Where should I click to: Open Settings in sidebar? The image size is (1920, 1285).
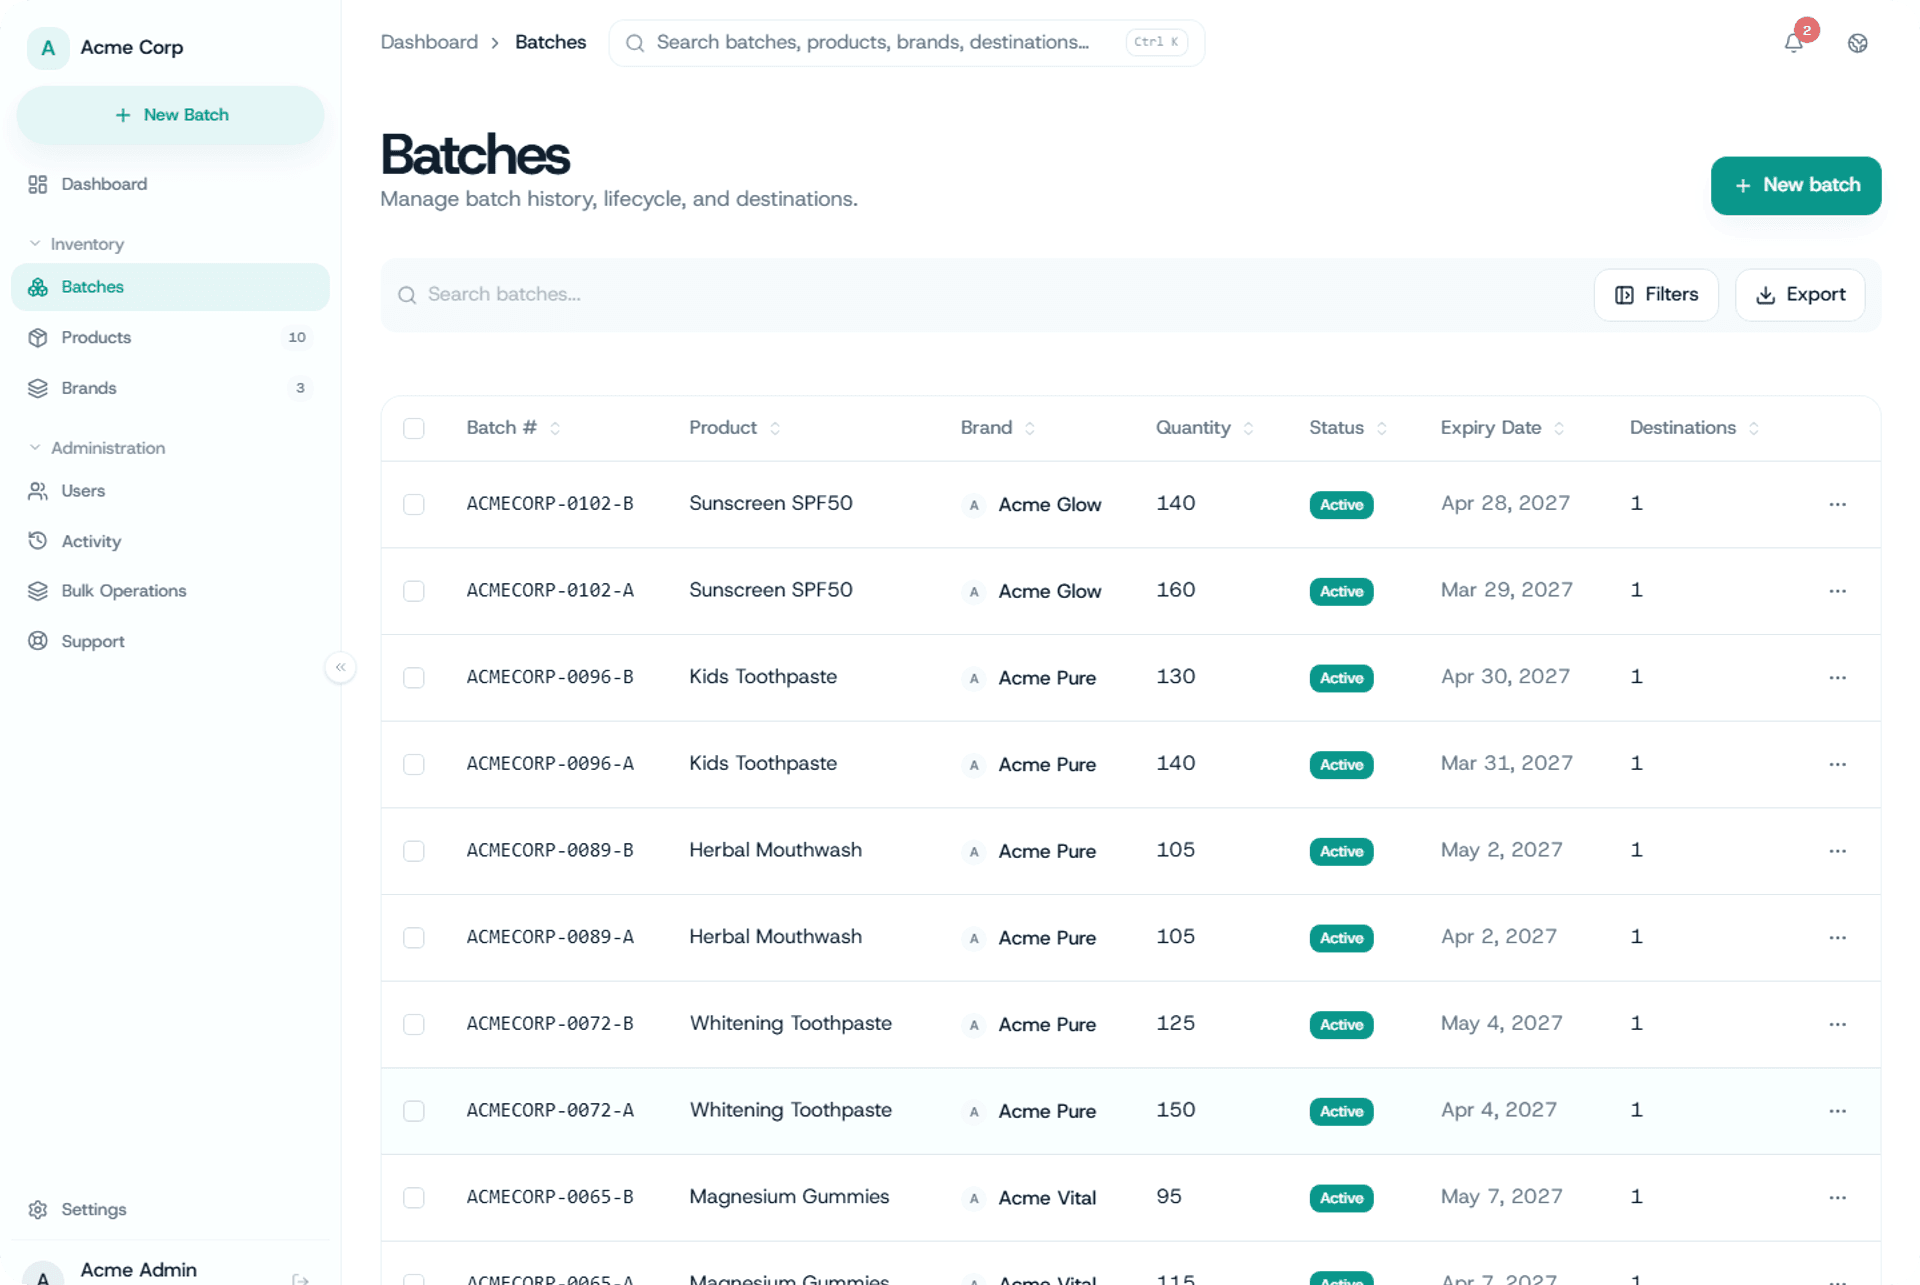tap(170, 1209)
